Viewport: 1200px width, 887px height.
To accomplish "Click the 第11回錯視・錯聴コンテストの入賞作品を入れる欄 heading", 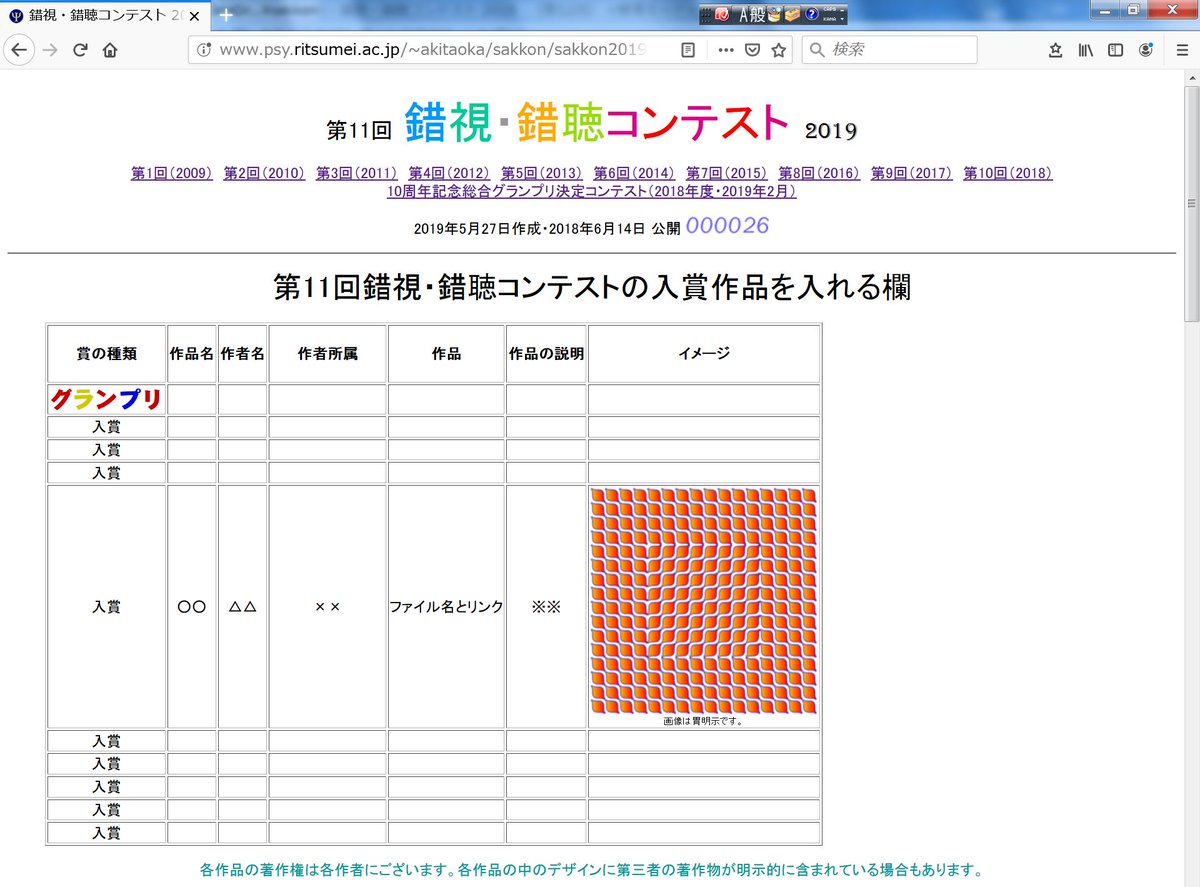I will (x=592, y=288).
